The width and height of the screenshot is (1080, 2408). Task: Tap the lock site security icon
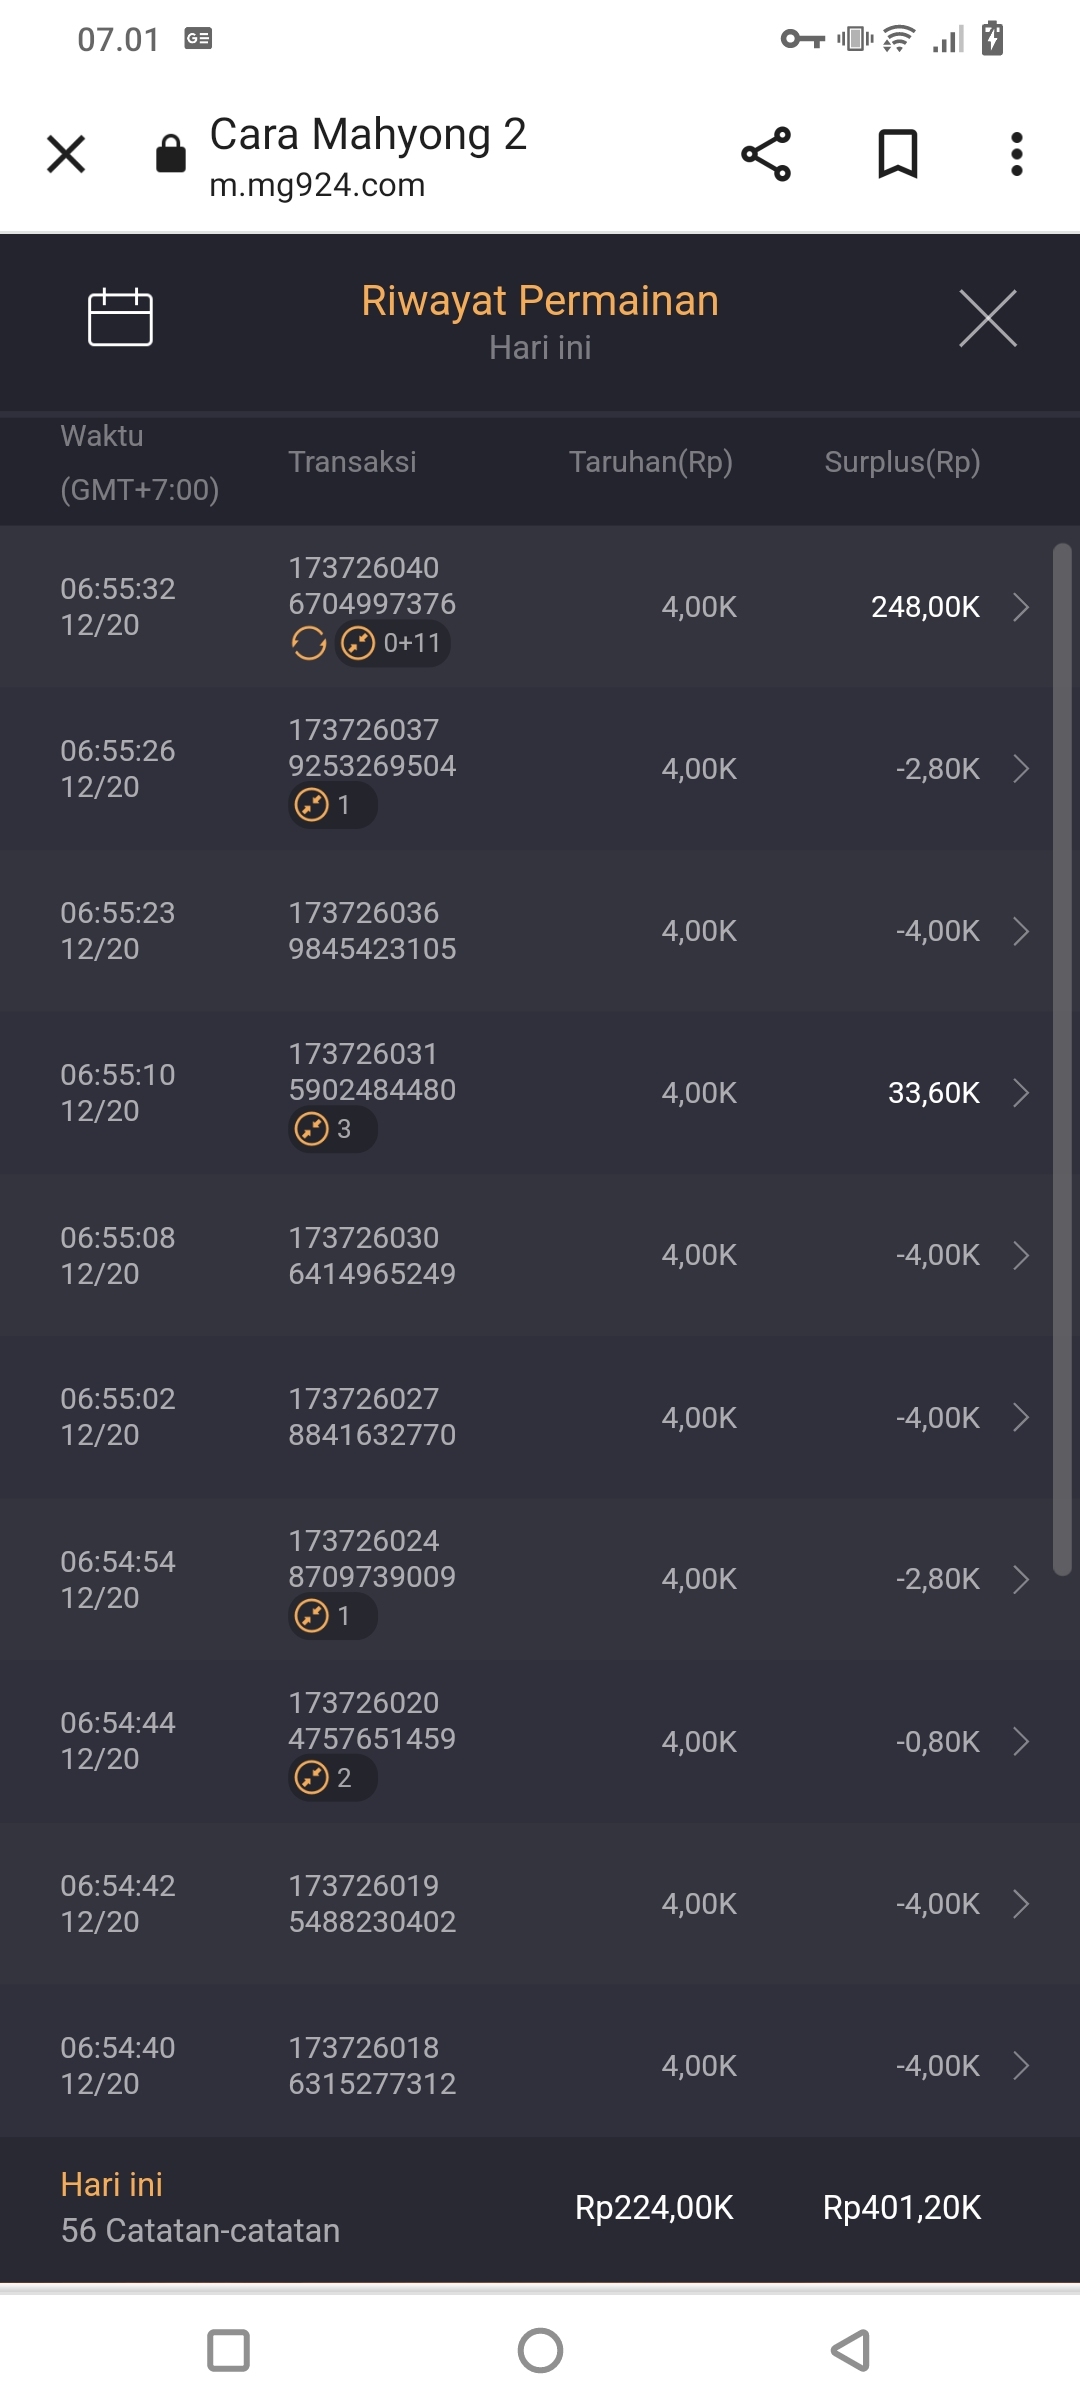coord(171,155)
